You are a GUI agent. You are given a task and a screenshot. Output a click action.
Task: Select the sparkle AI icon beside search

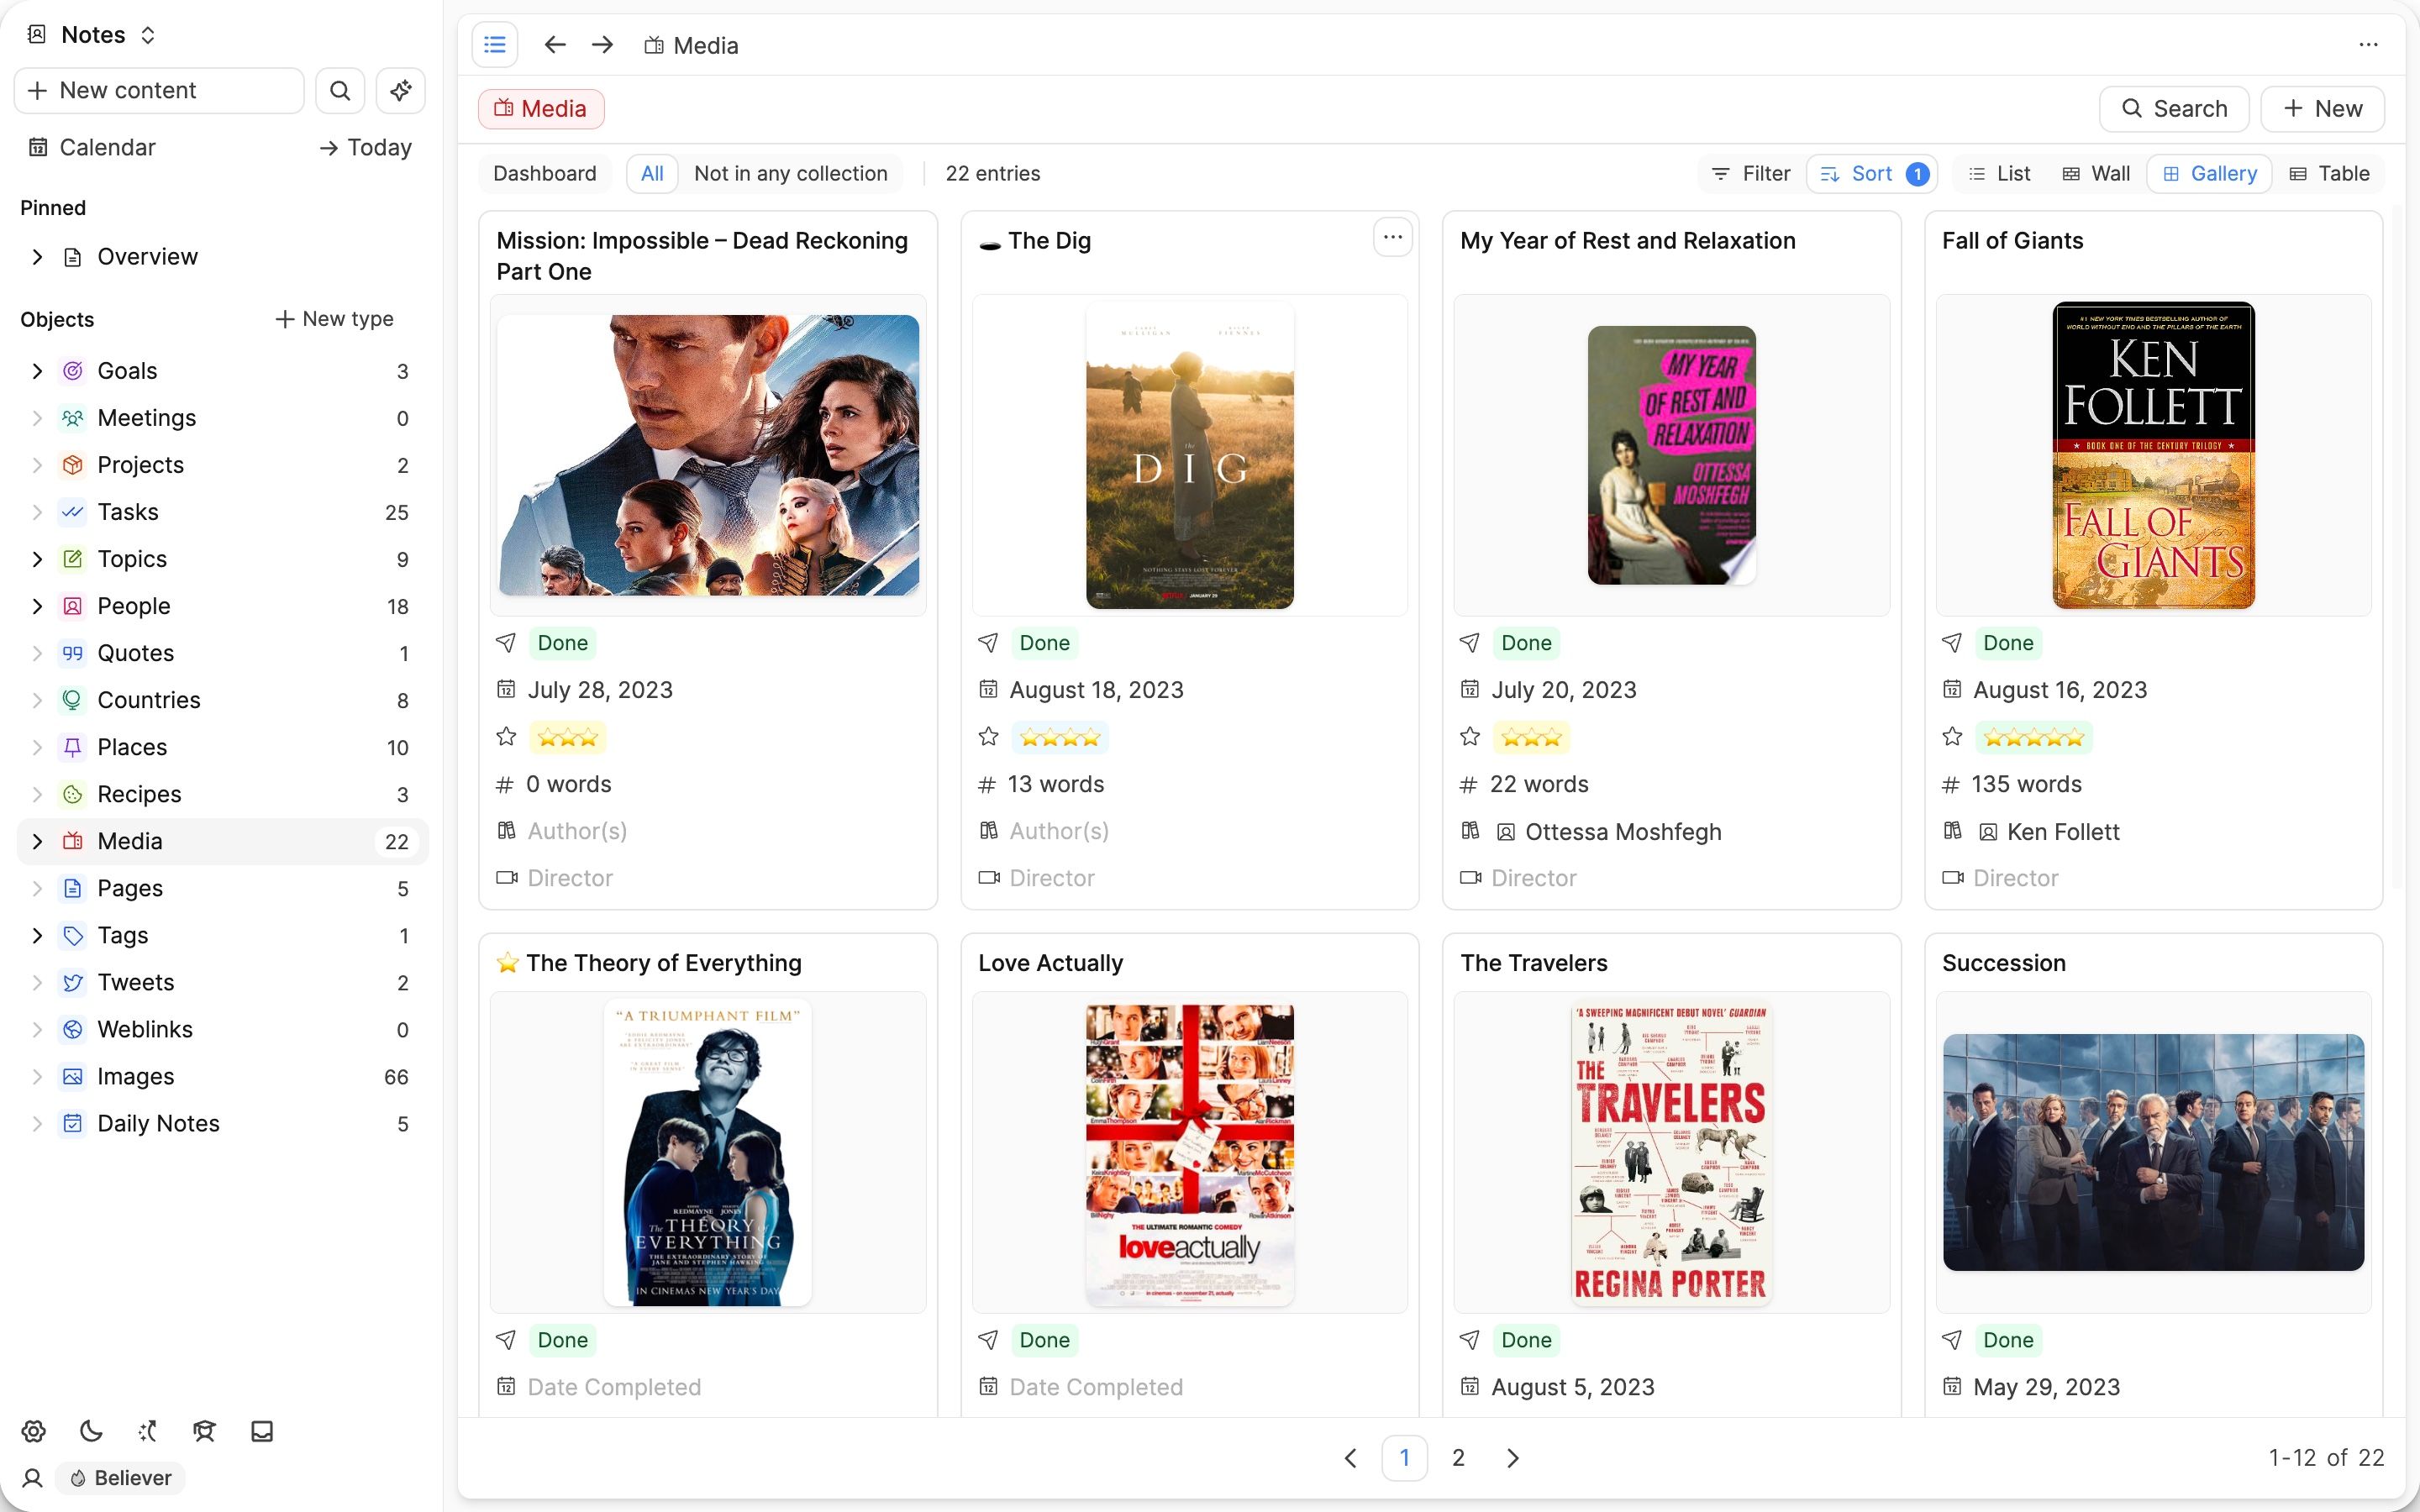point(400,90)
